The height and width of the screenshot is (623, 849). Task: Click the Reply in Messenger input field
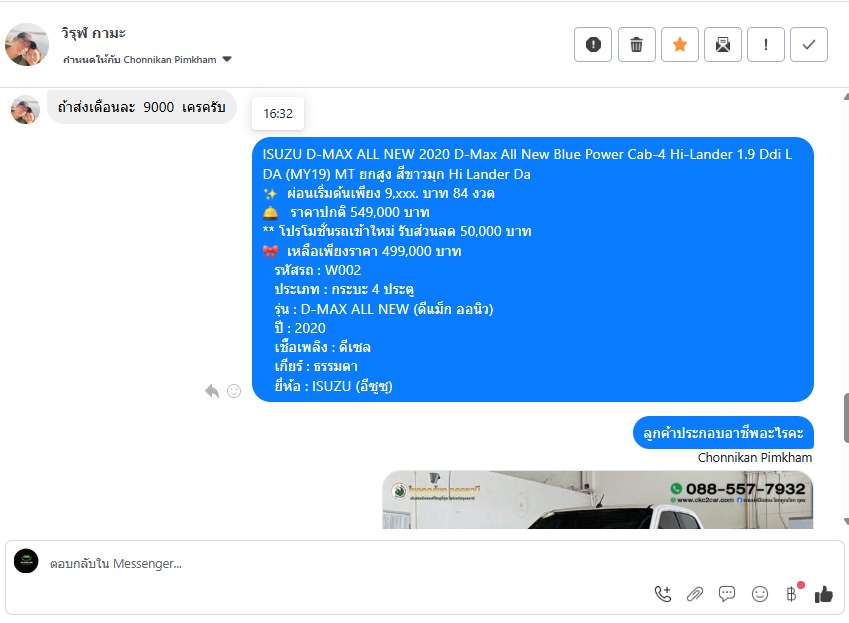point(347,564)
